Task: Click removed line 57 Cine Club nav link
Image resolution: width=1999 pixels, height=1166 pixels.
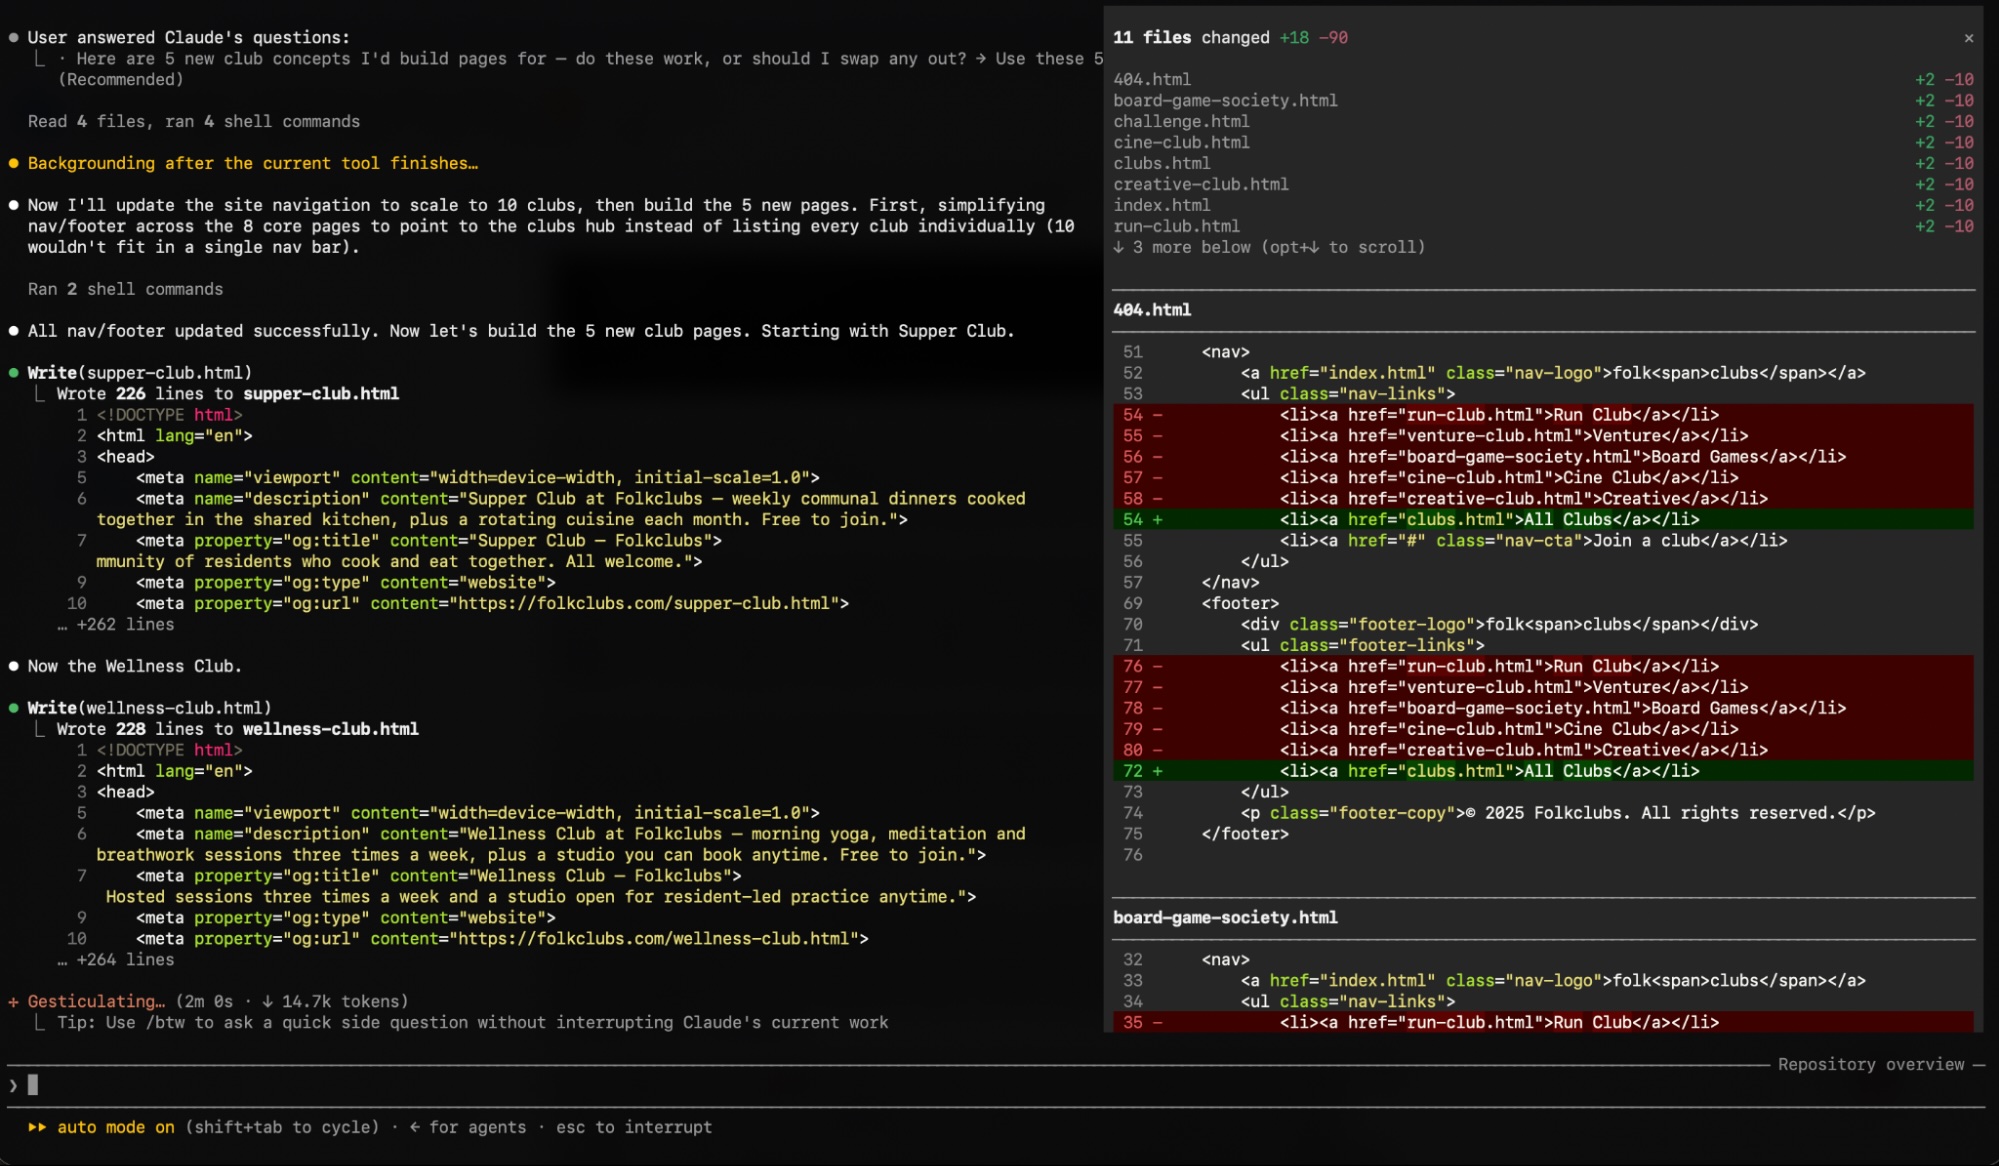Action: tap(1543, 478)
